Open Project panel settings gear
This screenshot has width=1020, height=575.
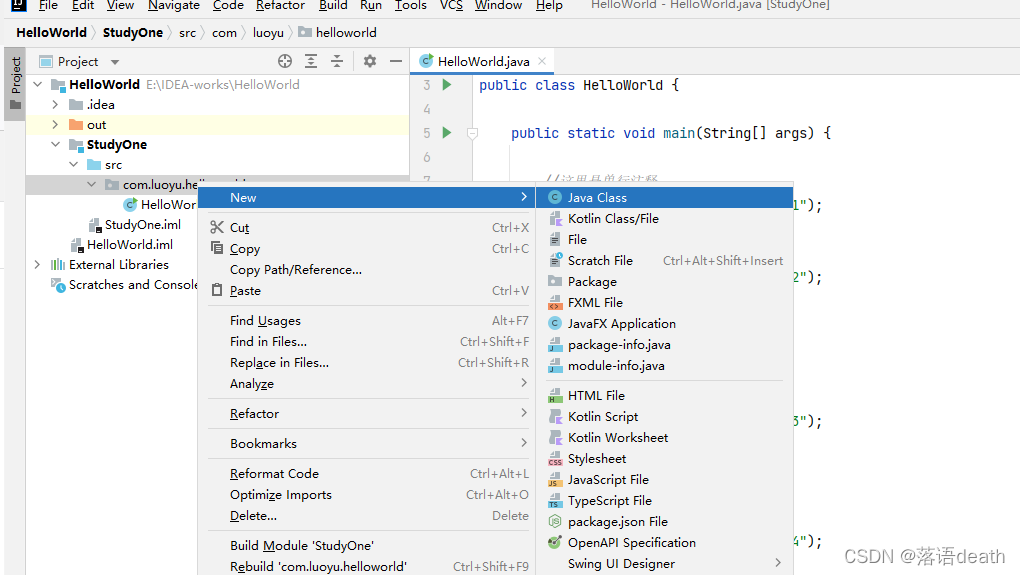coord(370,61)
